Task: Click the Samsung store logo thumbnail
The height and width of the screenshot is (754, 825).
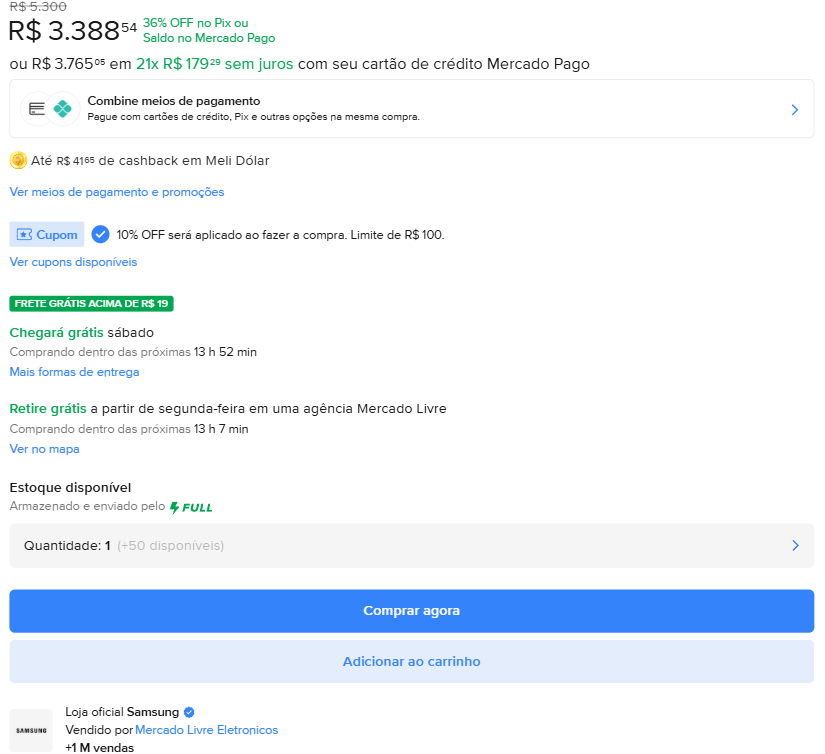Action: pyautogui.click(x=31, y=730)
